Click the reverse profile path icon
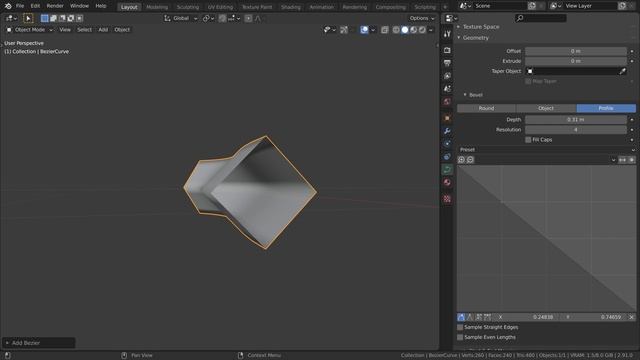 pyautogui.click(x=622, y=160)
